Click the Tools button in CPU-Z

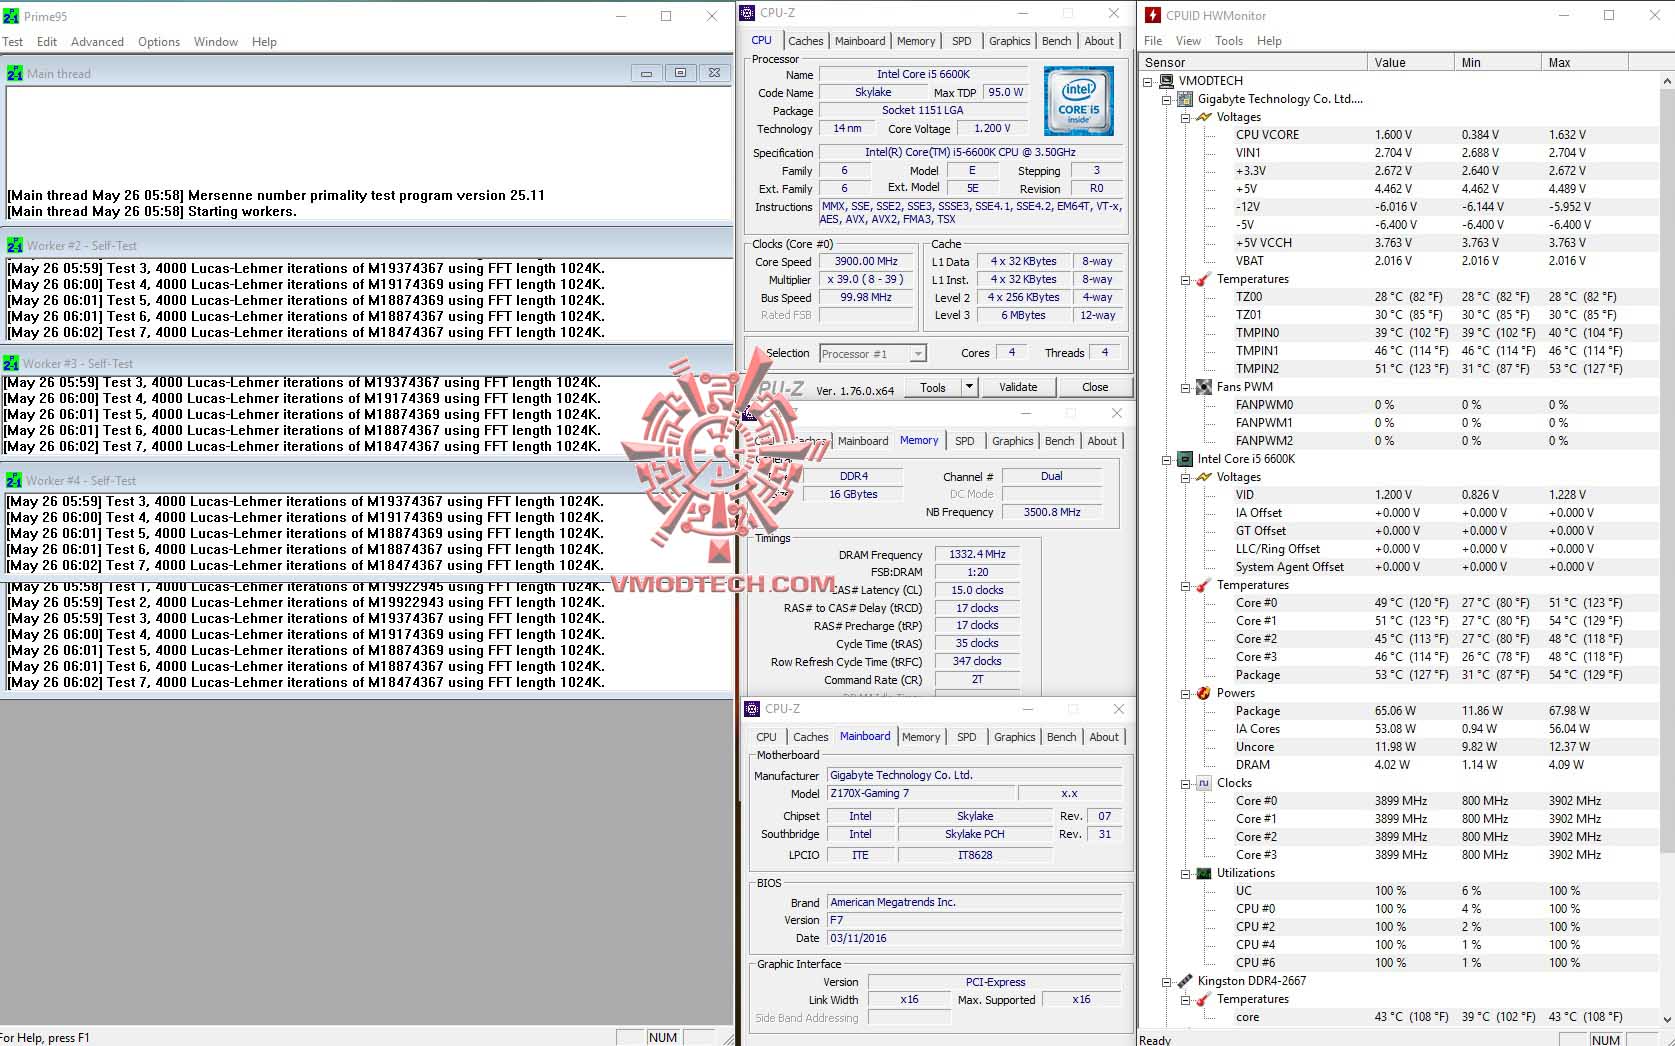click(x=933, y=387)
